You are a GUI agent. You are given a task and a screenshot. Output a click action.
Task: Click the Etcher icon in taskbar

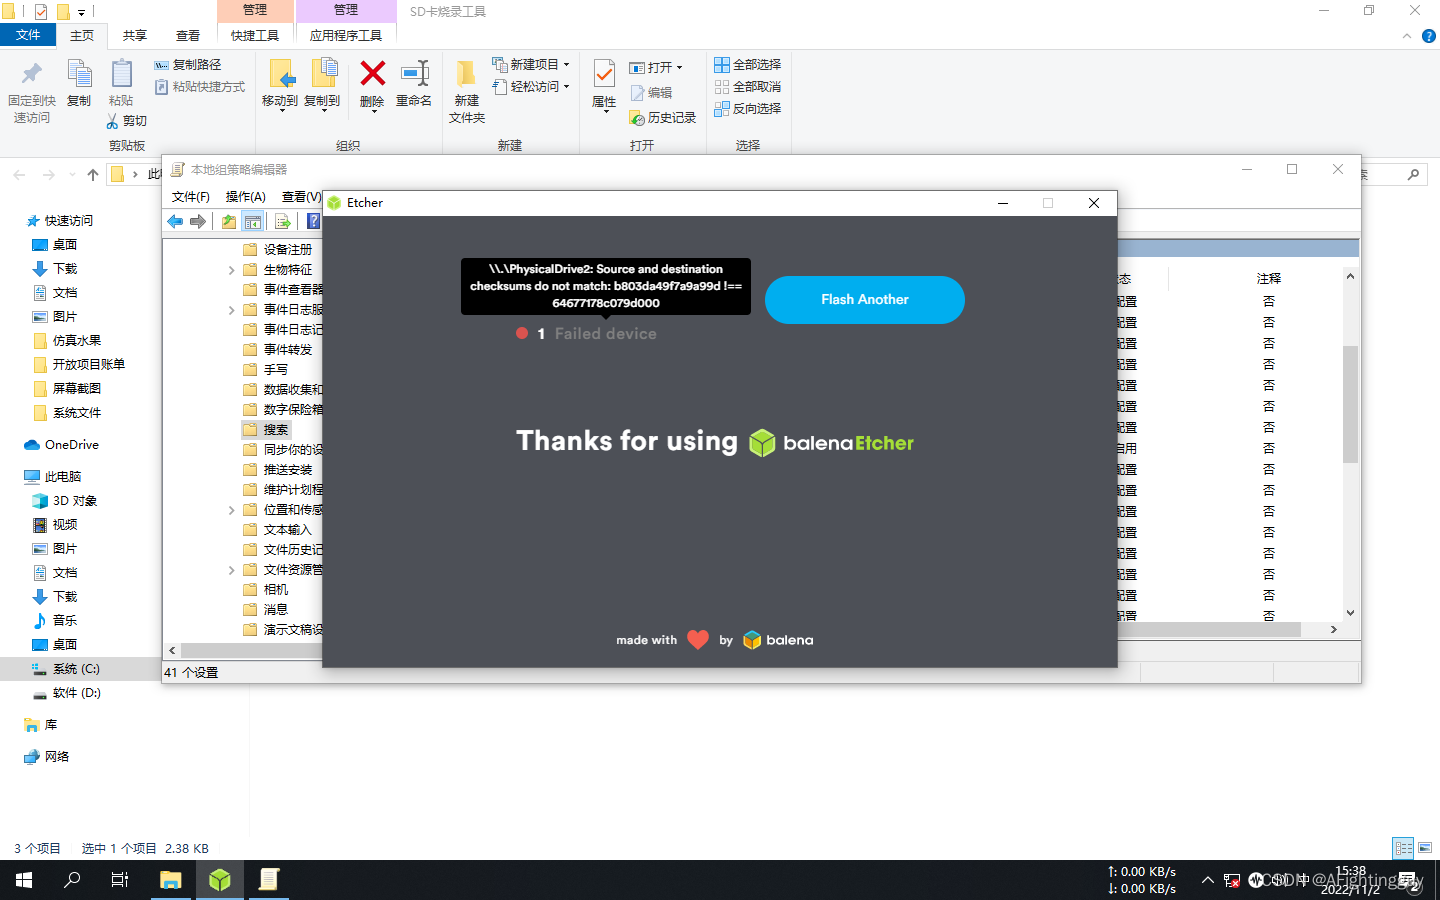220,880
